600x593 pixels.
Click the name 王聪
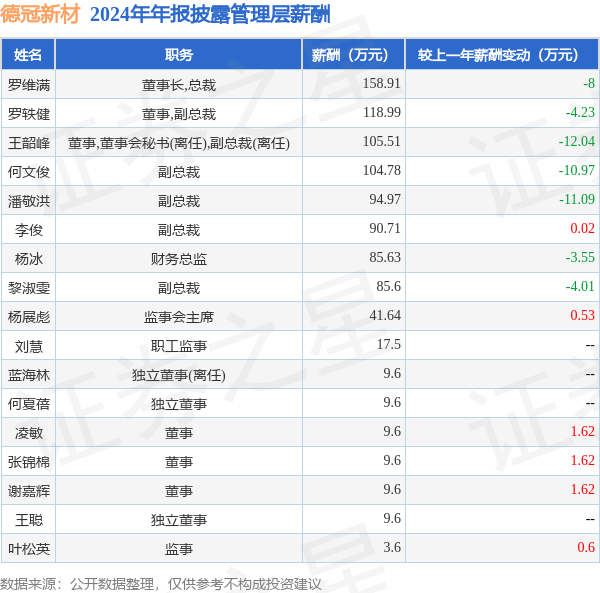(29, 520)
